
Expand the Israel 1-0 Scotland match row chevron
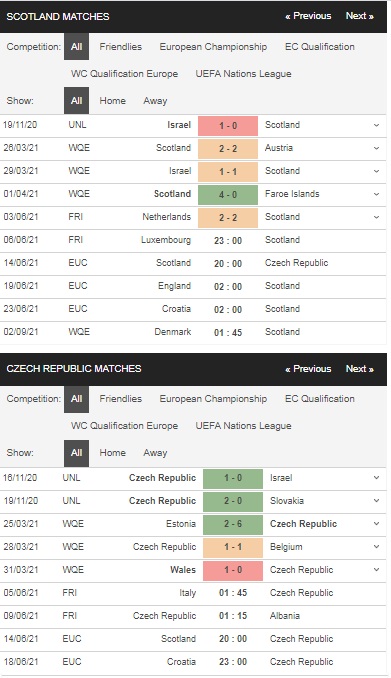pyautogui.click(x=376, y=125)
